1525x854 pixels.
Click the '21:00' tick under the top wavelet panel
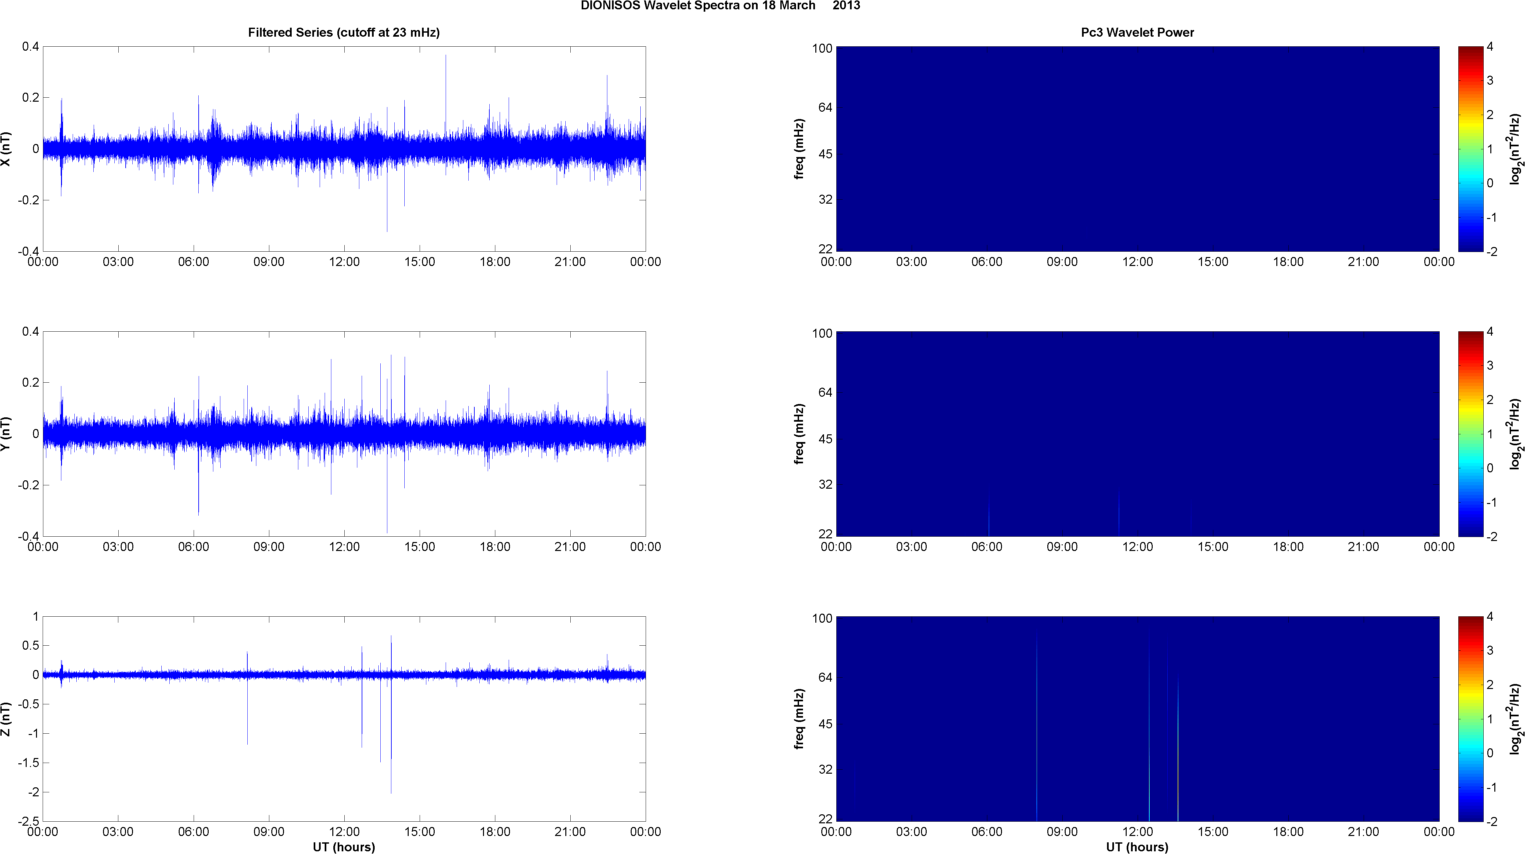(1363, 262)
